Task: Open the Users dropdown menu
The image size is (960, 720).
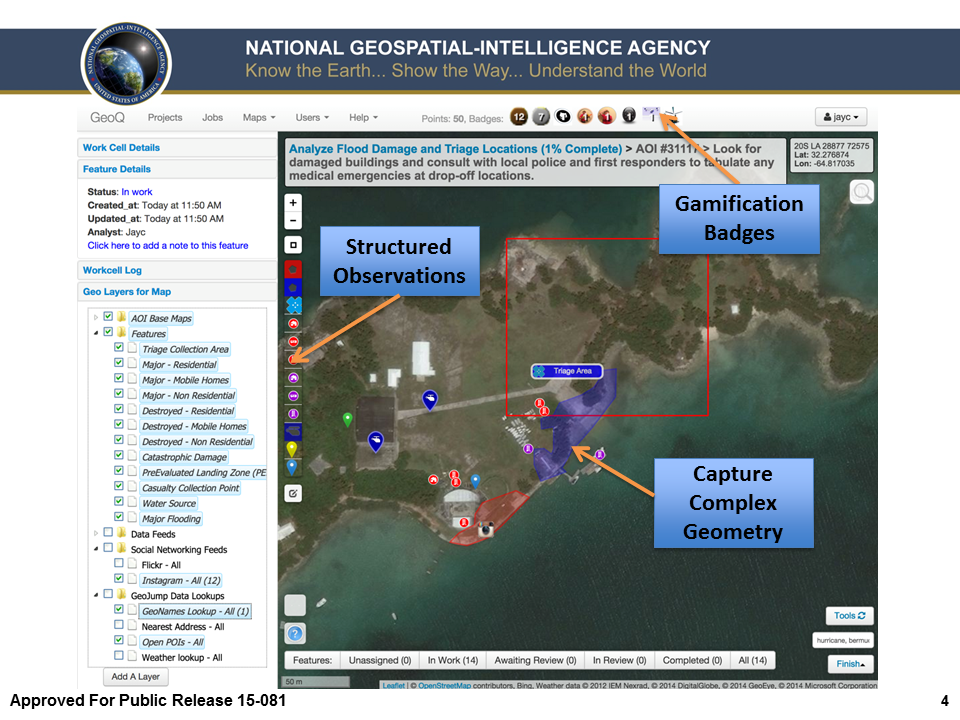Action: (312, 118)
